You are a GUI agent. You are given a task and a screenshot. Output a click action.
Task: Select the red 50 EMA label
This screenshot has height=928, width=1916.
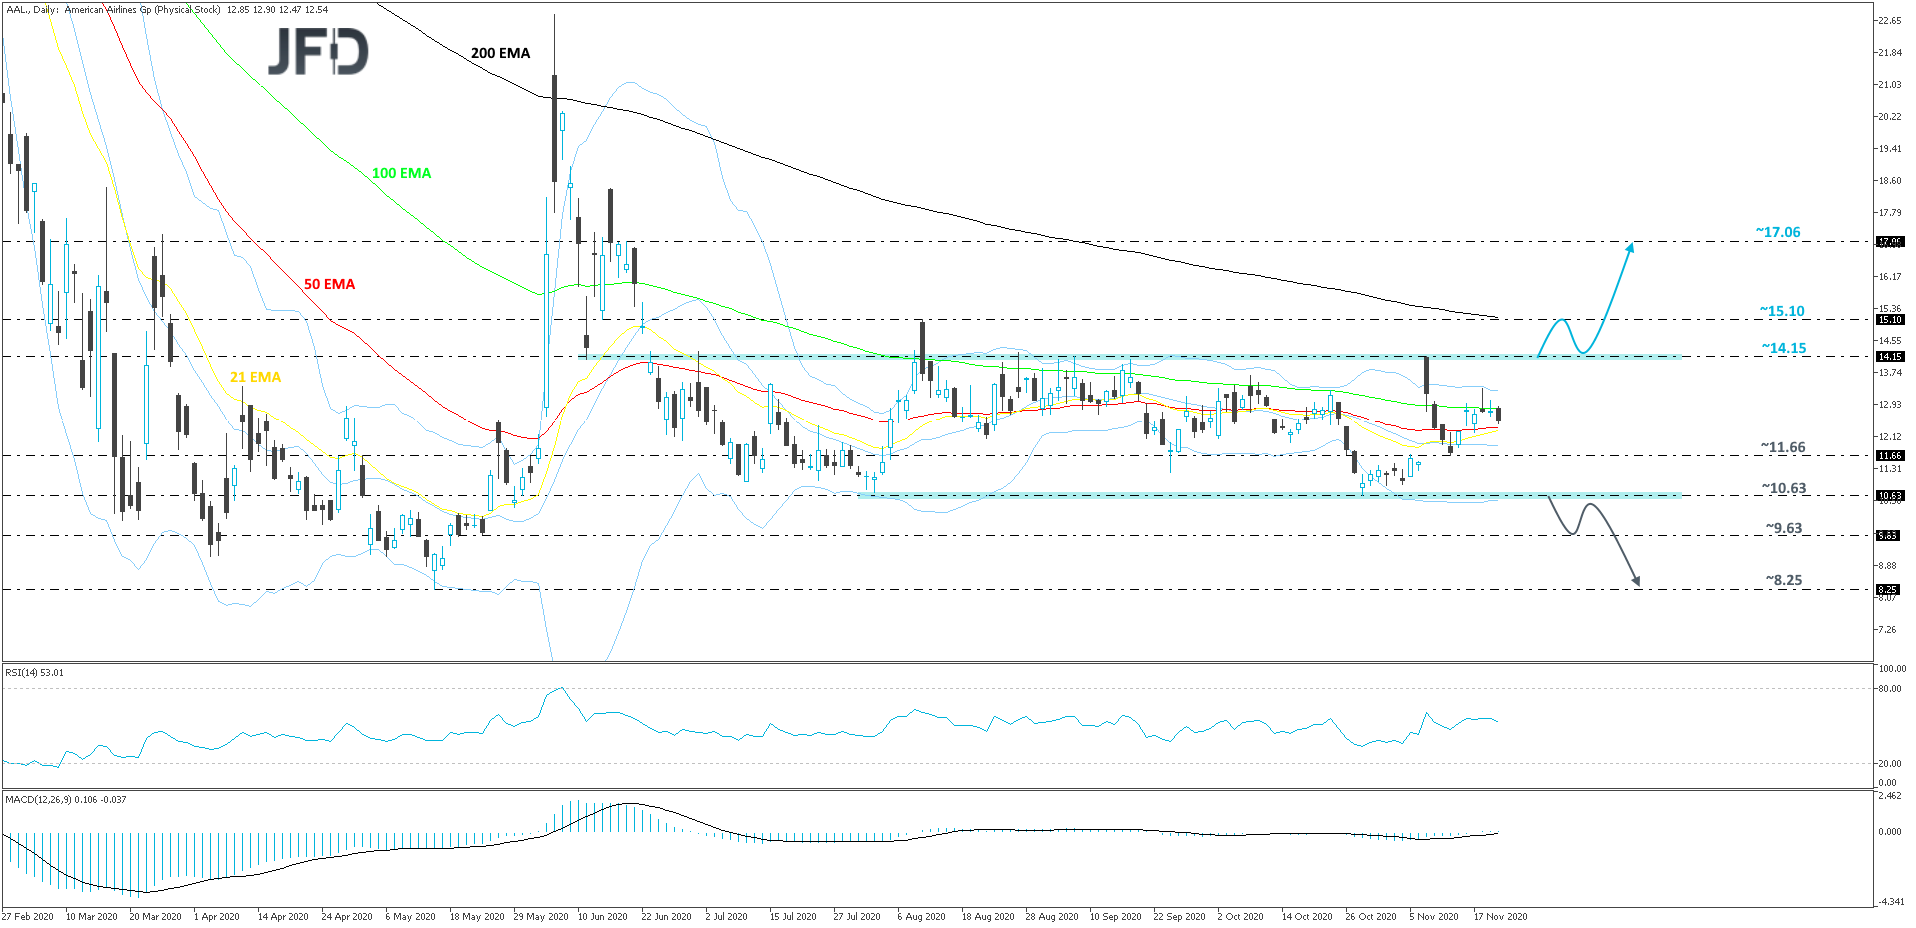(x=329, y=284)
